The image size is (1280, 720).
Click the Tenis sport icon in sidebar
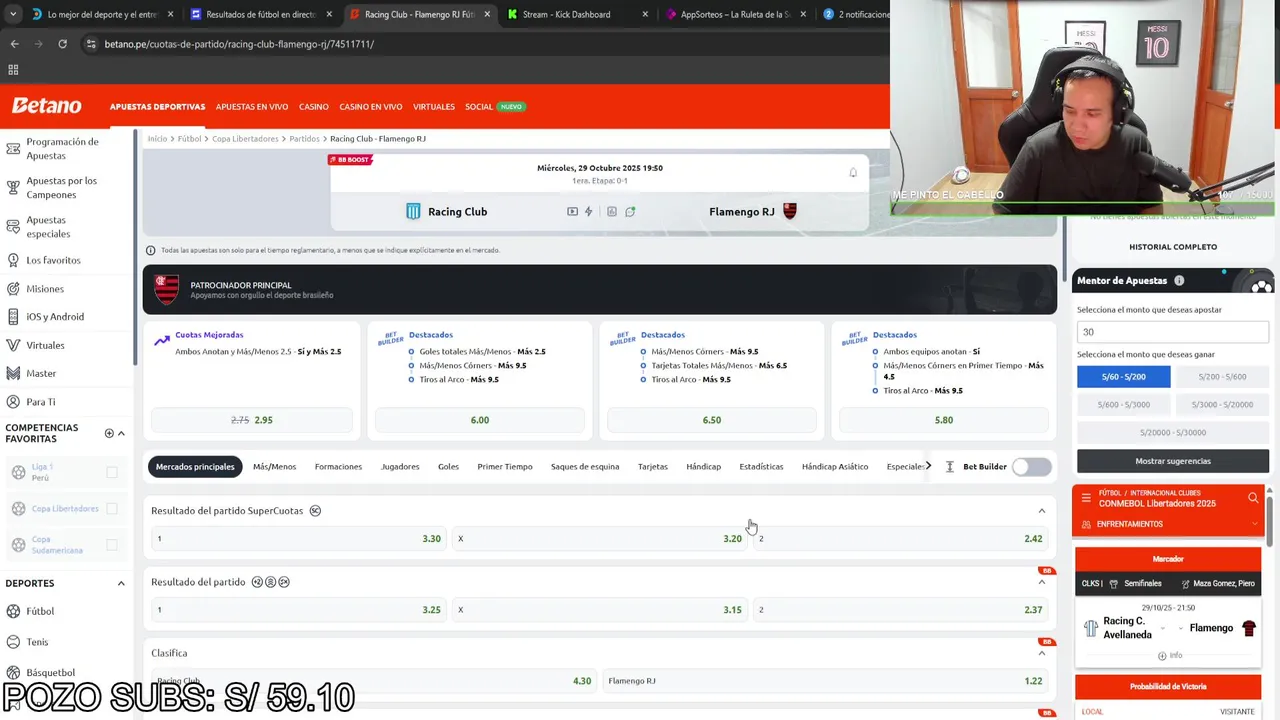pyautogui.click(x=13, y=642)
